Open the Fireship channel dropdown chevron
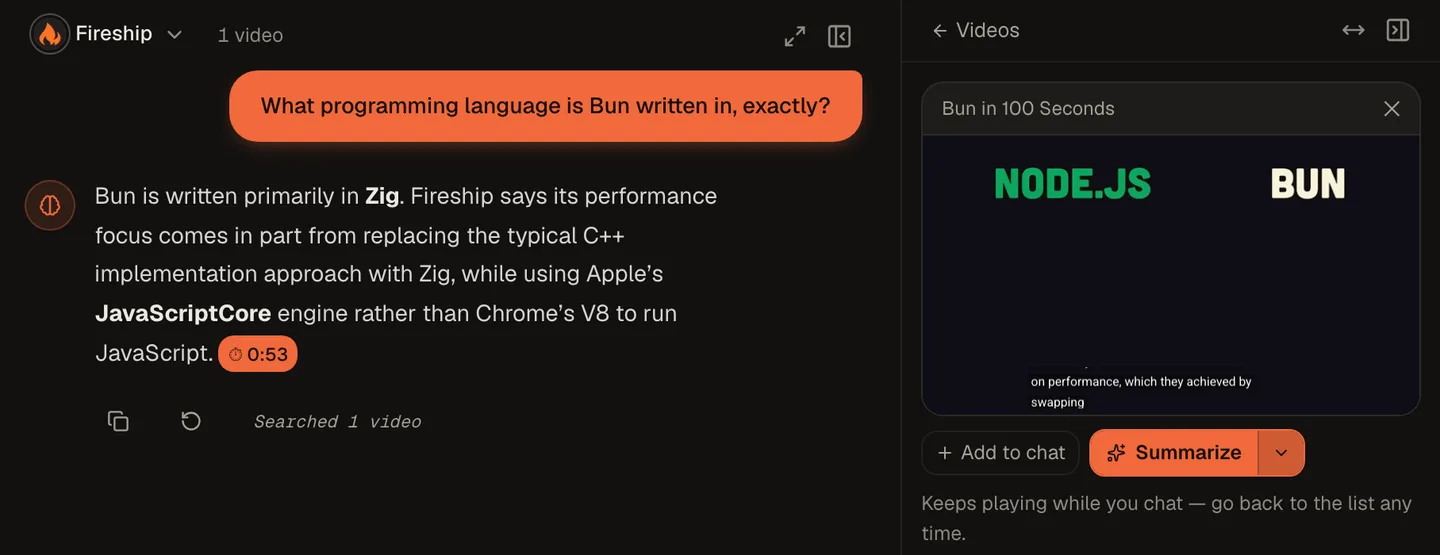 [x=174, y=35]
